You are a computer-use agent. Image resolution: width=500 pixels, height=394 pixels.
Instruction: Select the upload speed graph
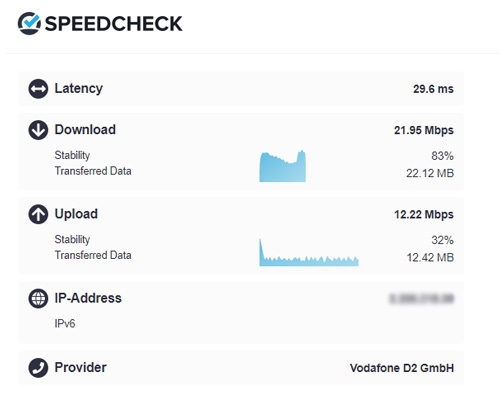309,252
